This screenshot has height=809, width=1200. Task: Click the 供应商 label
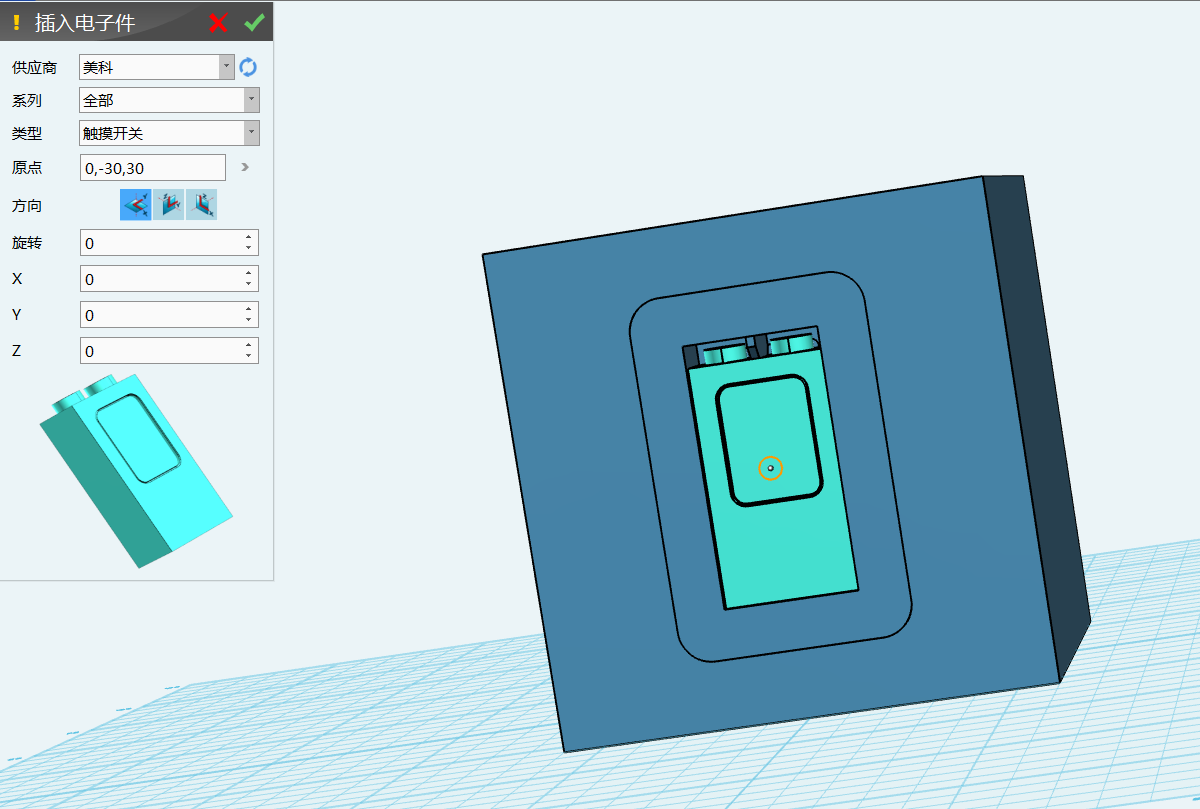34,68
